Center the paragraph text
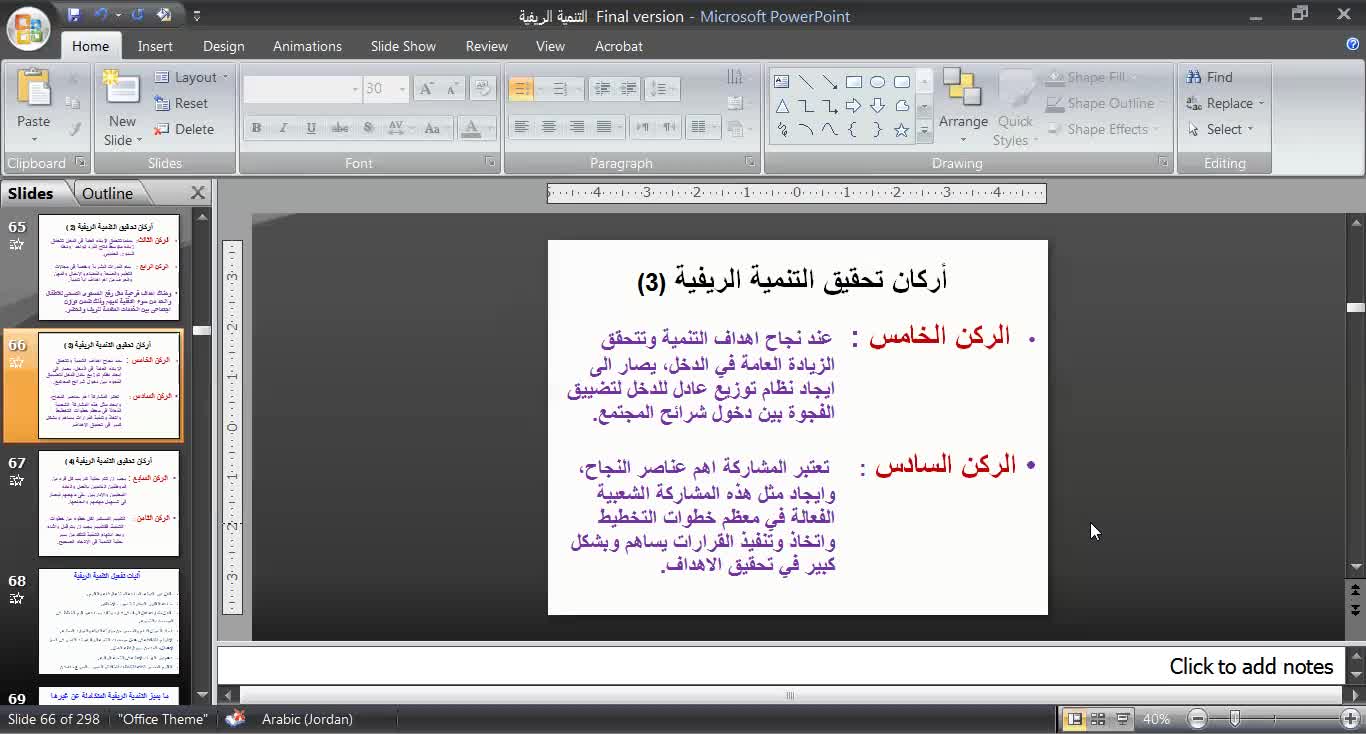This screenshot has height=734, width=1366. coord(549,127)
